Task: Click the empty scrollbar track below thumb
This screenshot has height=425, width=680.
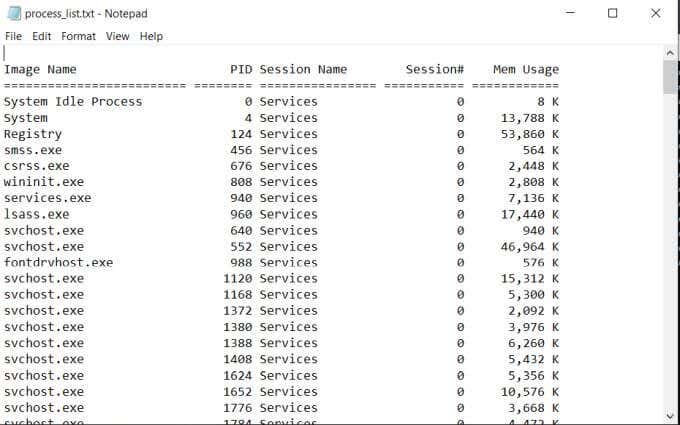Action: pyautogui.click(x=670, y=250)
